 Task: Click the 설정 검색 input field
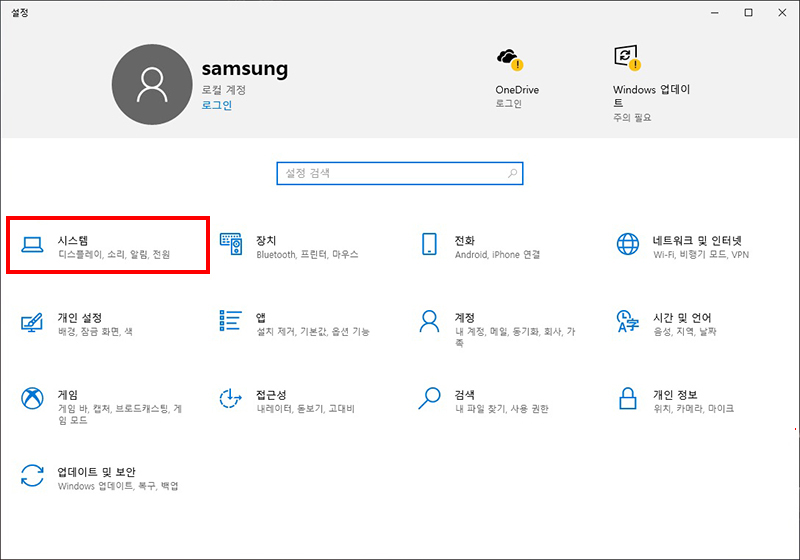(x=399, y=173)
